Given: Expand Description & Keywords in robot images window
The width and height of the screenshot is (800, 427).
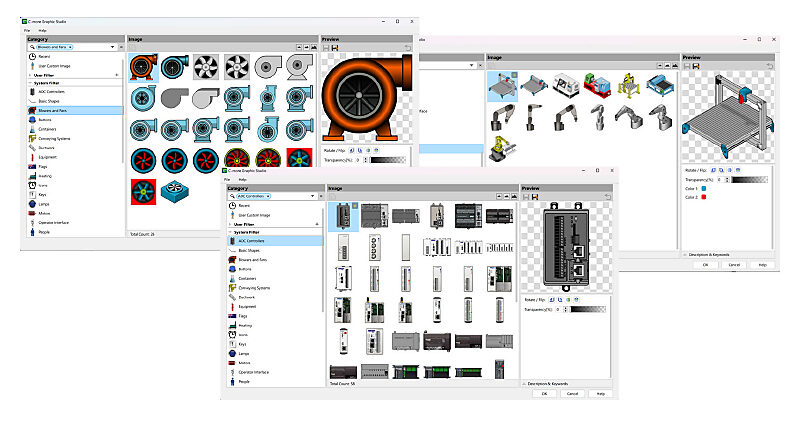Looking at the screenshot, I should click(685, 254).
